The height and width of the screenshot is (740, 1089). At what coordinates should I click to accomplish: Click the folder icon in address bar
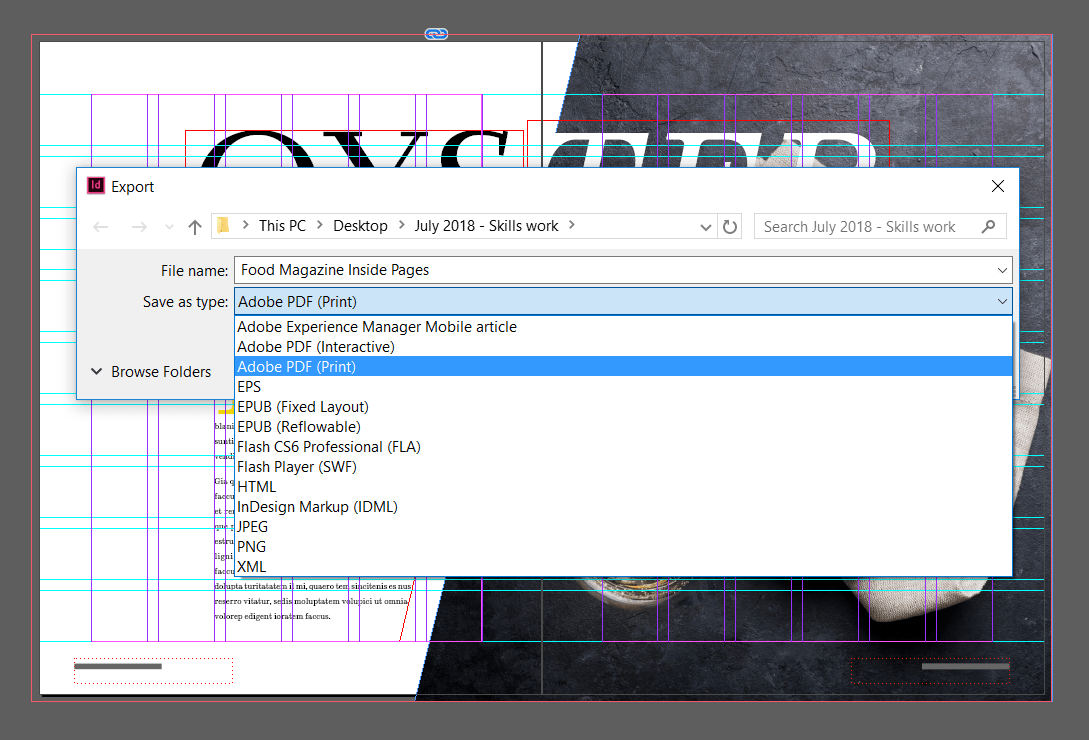(223, 226)
